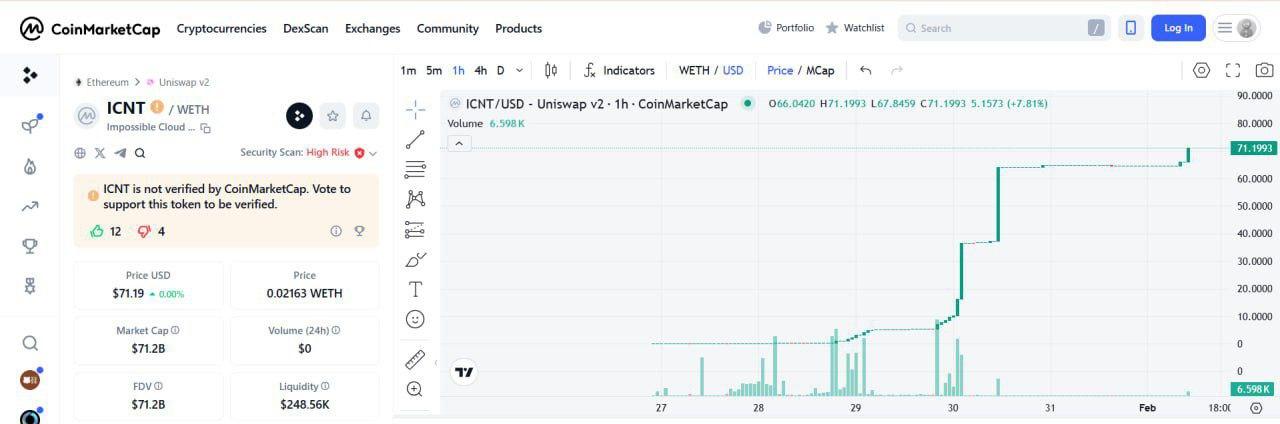Viewport: 1280px width, 424px height.
Task: Switch chart to USD denomination
Action: tap(733, 70)
